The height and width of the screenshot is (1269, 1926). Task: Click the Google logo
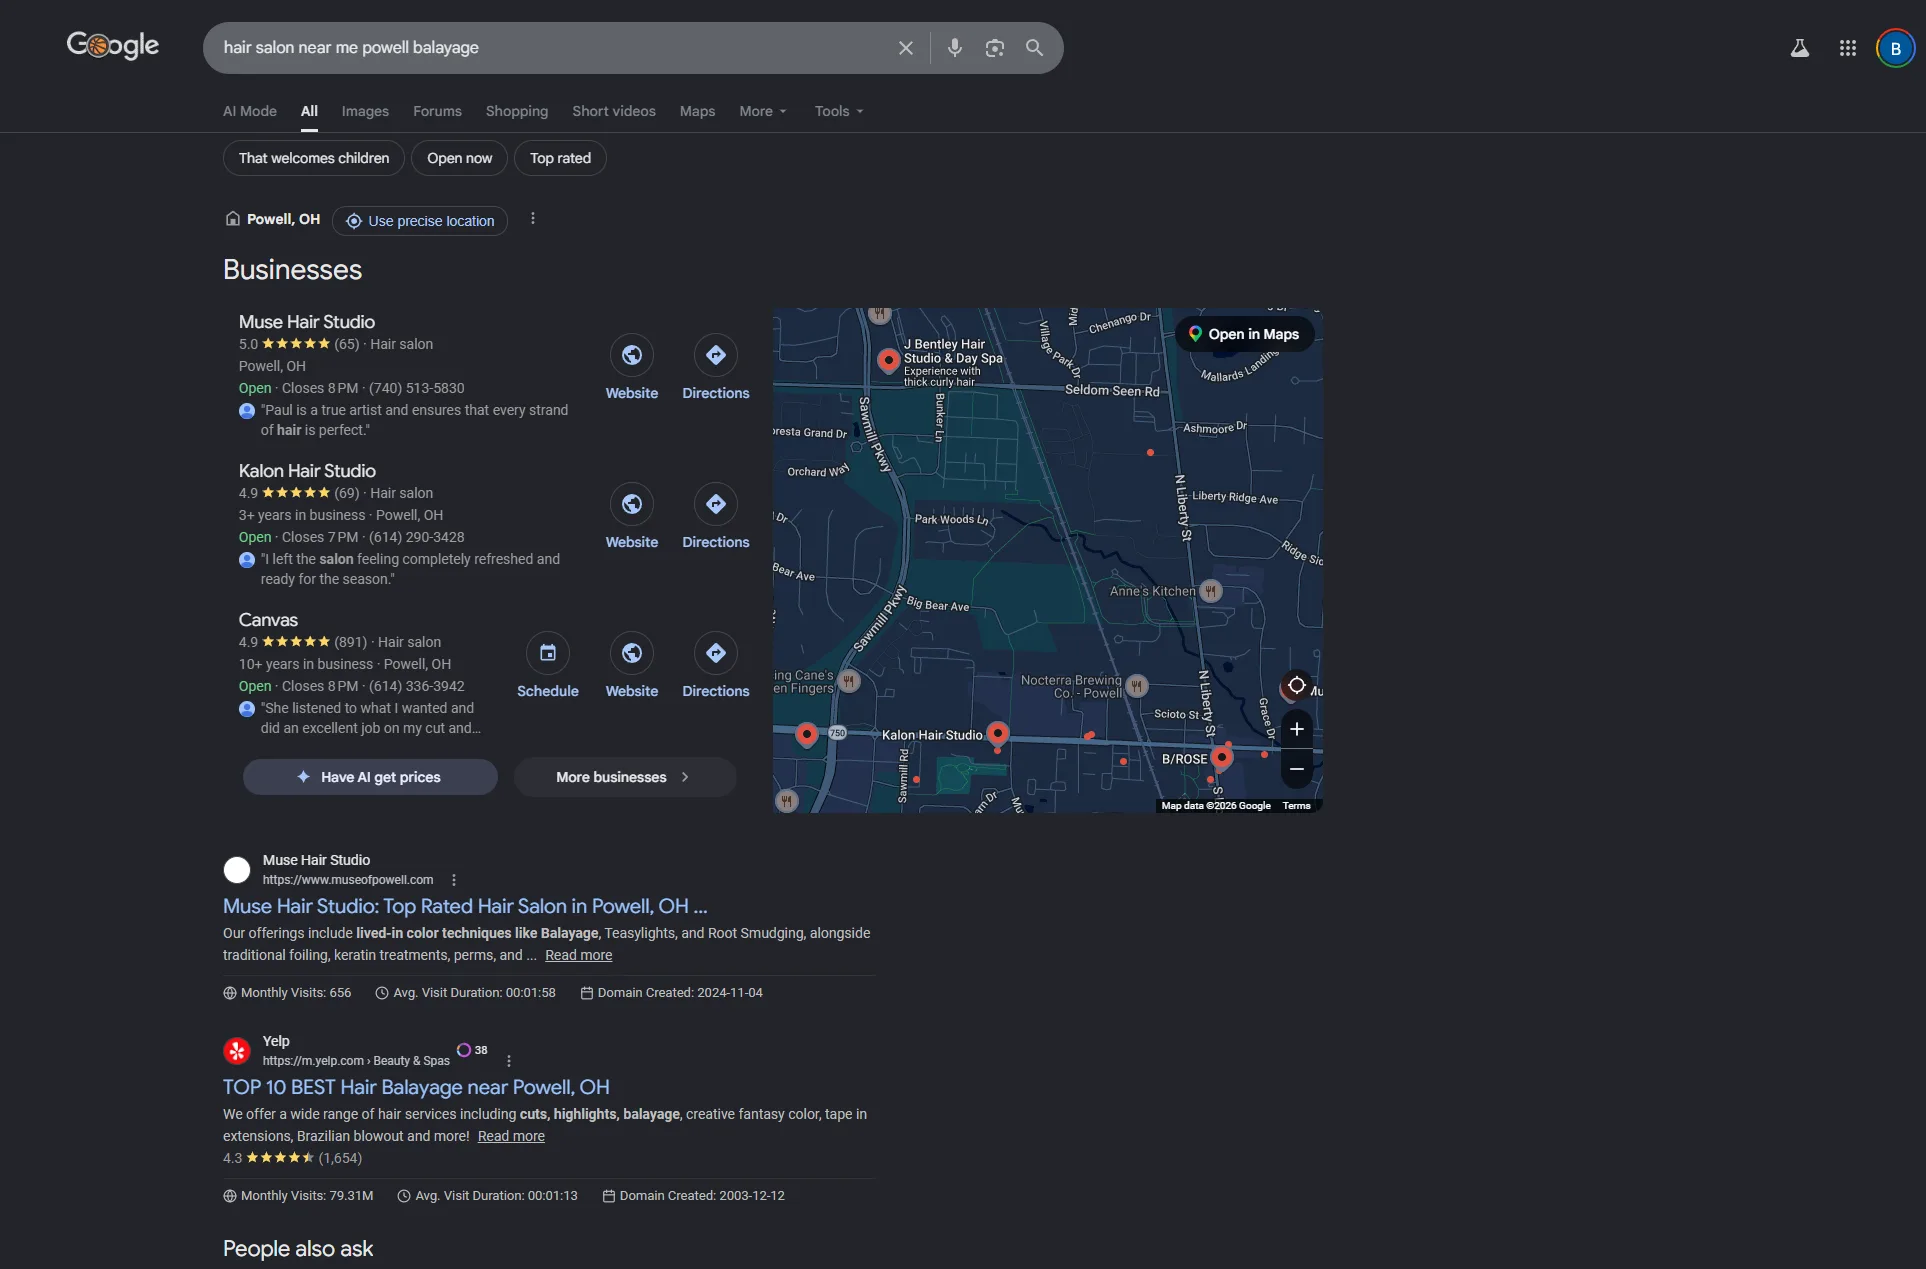pyautogui.click(x=113, y=46)
